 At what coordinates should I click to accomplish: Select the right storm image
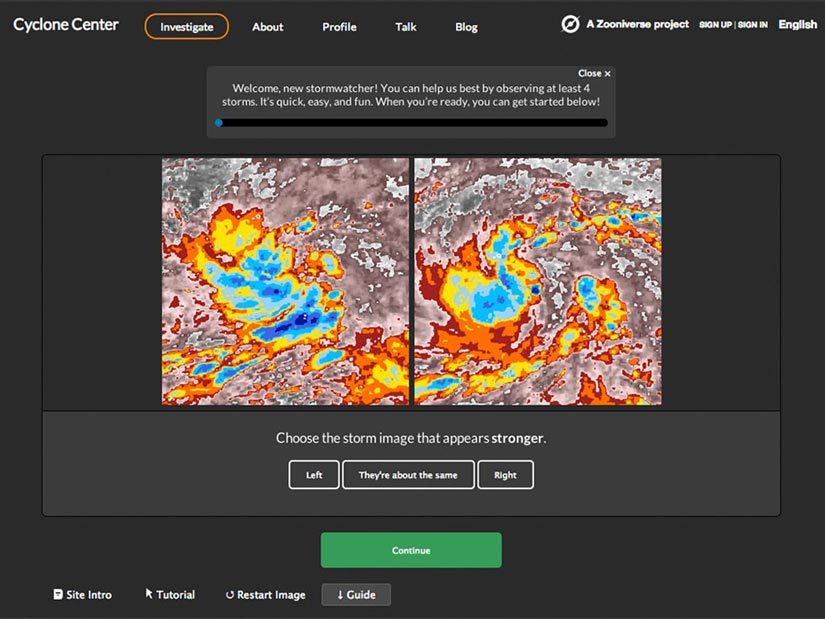click(x=538, y=282)
